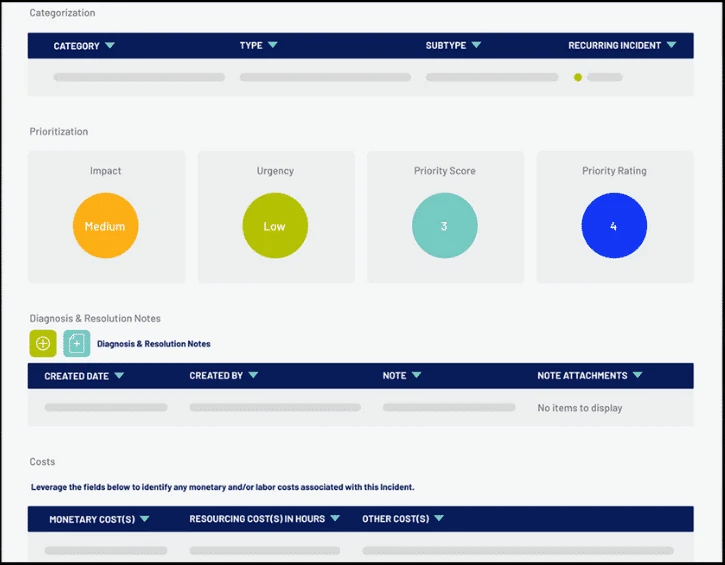725x565 pixels.
Task: Click the NOTE ATTACHMENTS column header
Action: (x=582, y=375)
